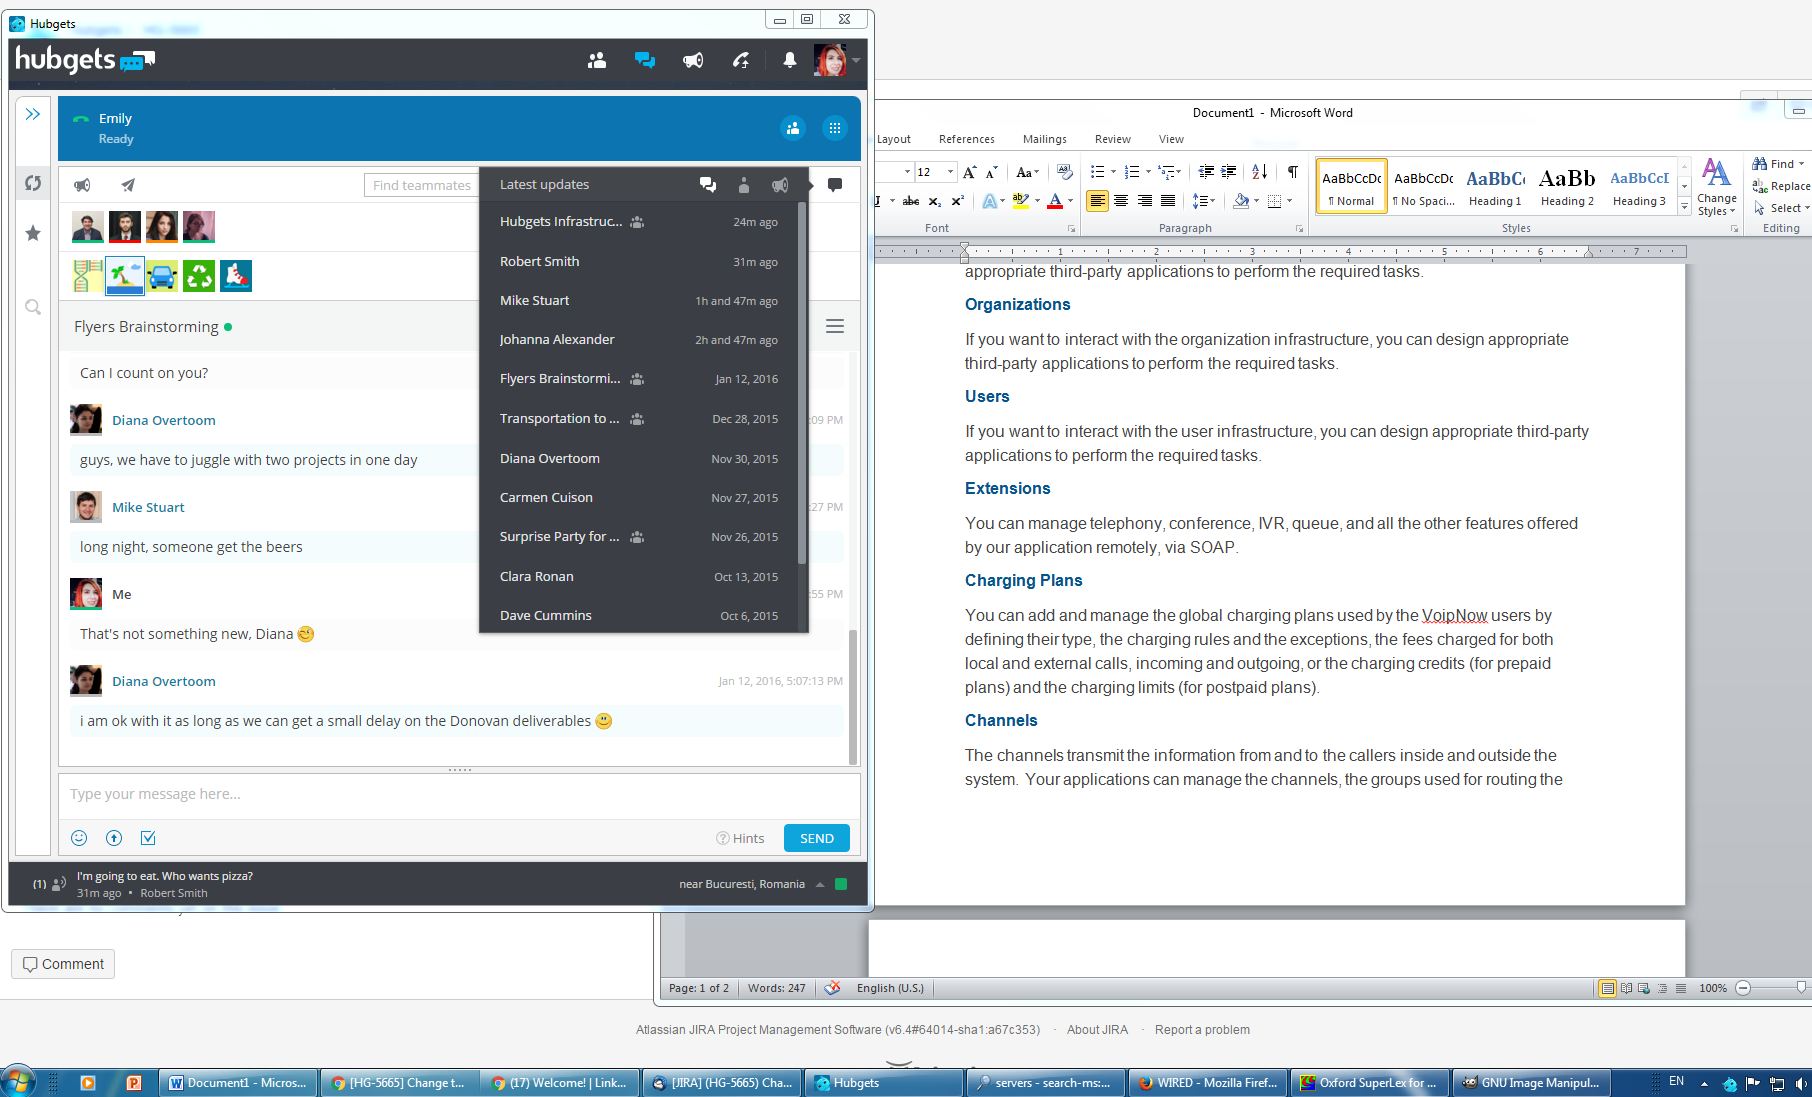Open the font size dropdown in Word
The height and width of the screenshot is (1097, 1812).
950,172
